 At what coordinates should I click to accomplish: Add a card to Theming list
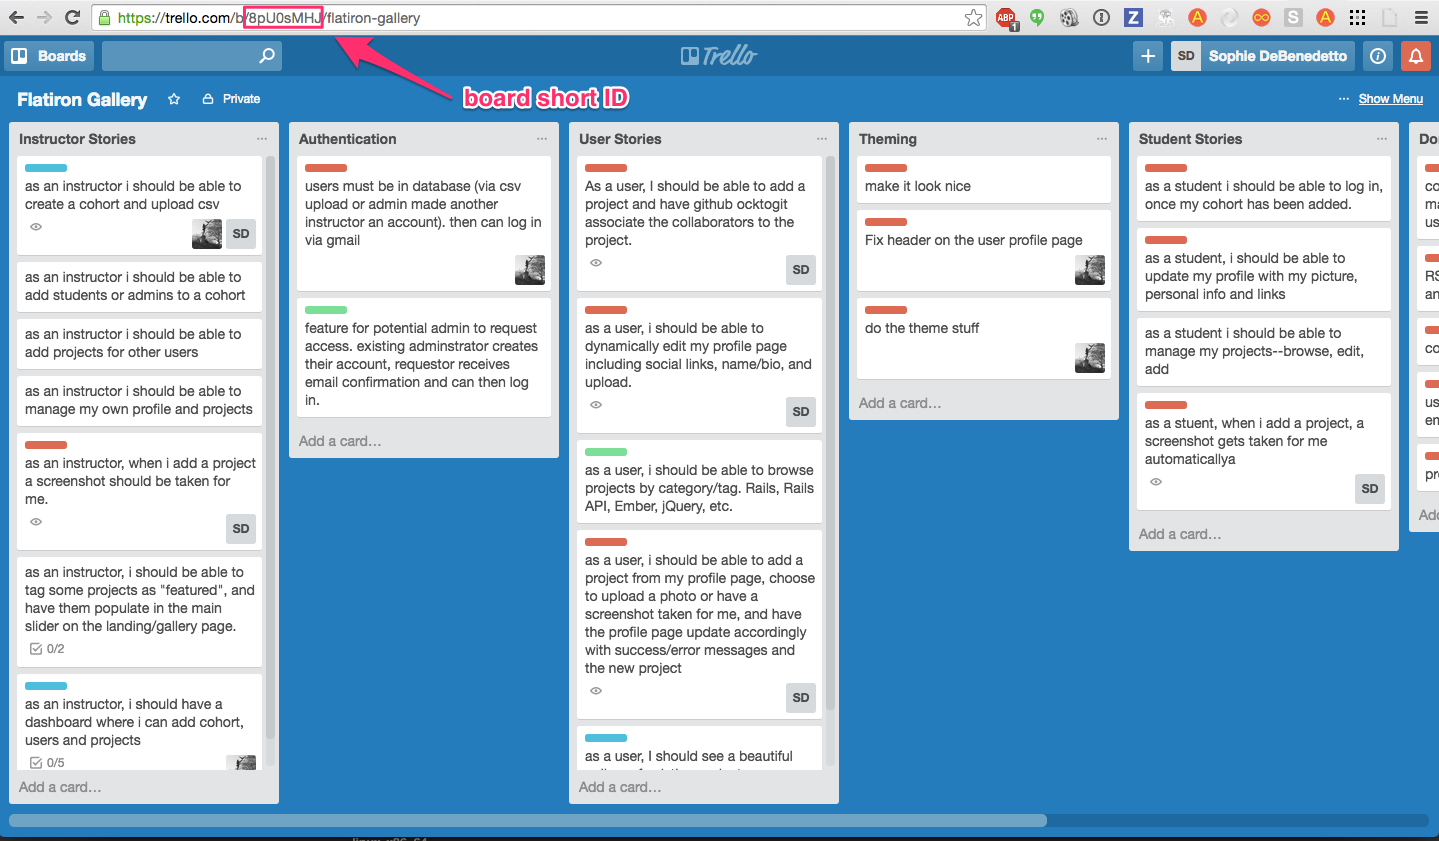900,403
